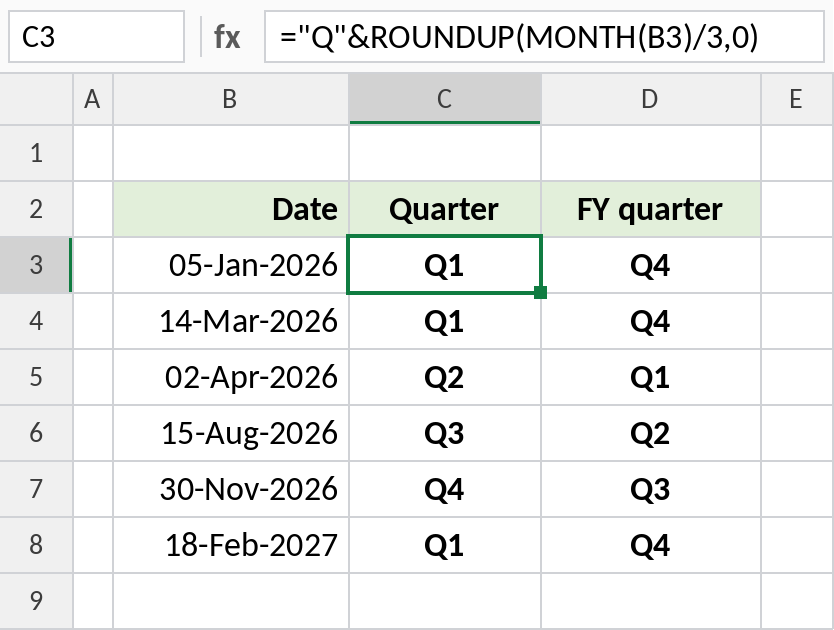Click the fill handle of cell C3

[540, 292]
